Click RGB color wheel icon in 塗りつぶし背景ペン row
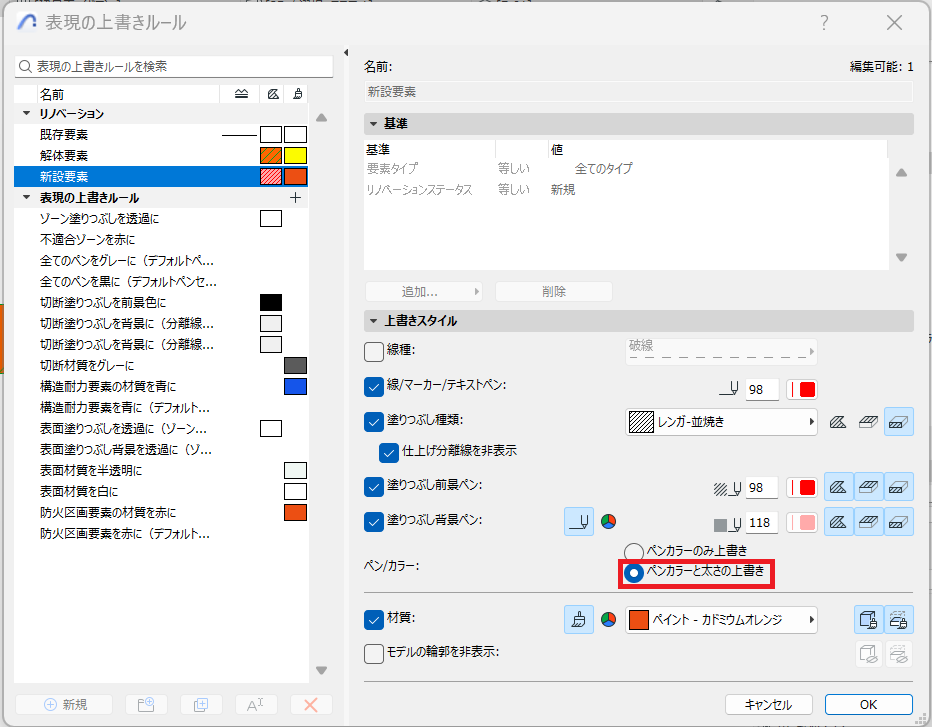Image resolution: width=932 pixels, height=727 pixels. (608, 522)
